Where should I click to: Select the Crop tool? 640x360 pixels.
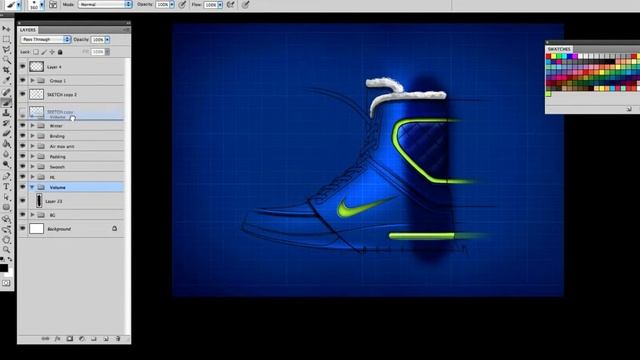[x=6, y=70]
